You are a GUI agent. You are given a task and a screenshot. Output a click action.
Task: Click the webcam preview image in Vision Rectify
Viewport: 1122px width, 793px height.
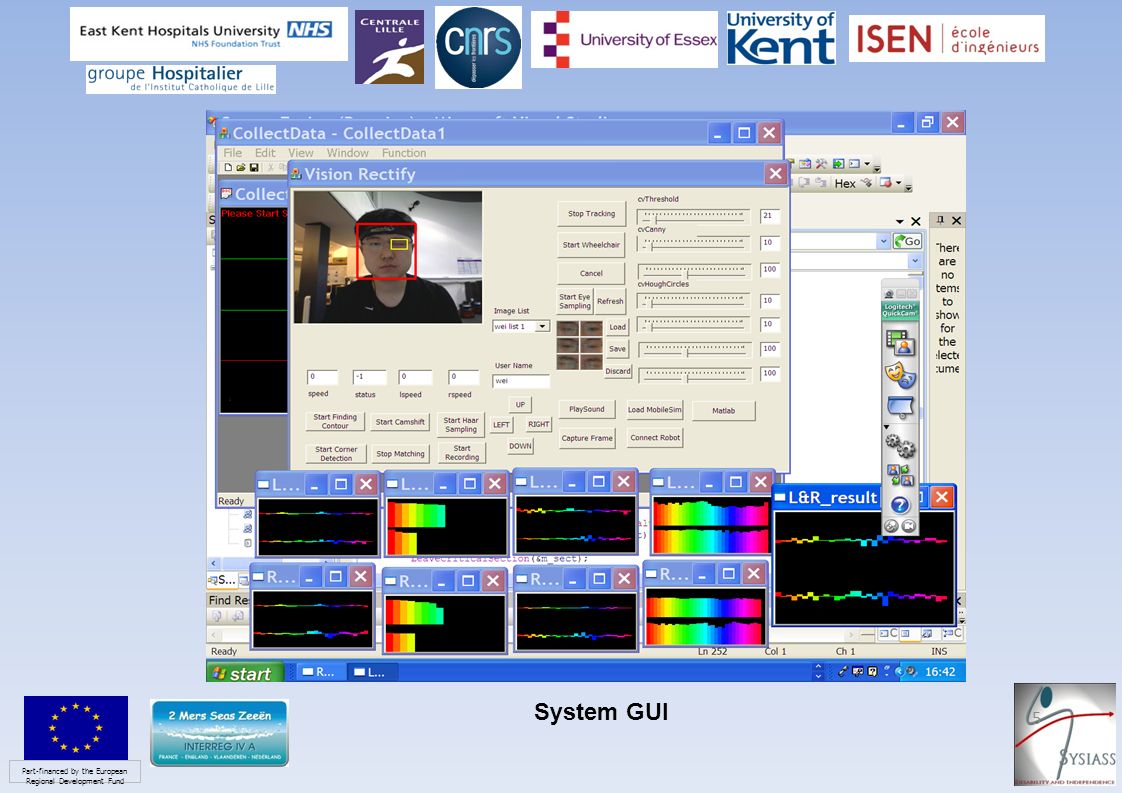point(388,257)
